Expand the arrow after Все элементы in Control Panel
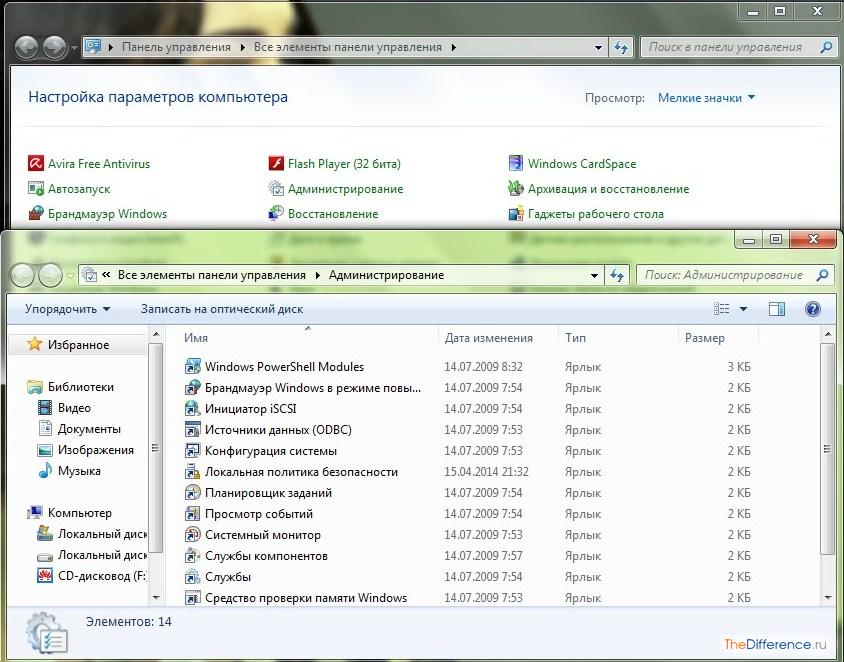 coord(454,47)
